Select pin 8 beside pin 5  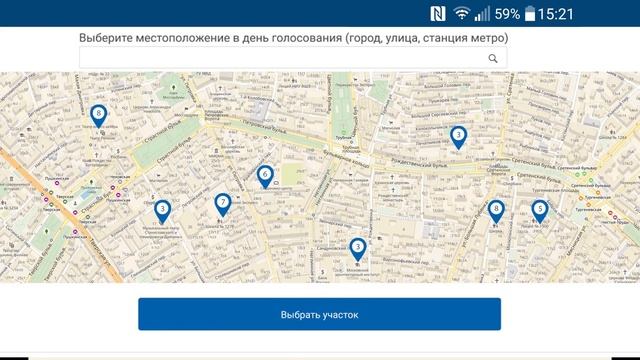(x=496, y=211)
